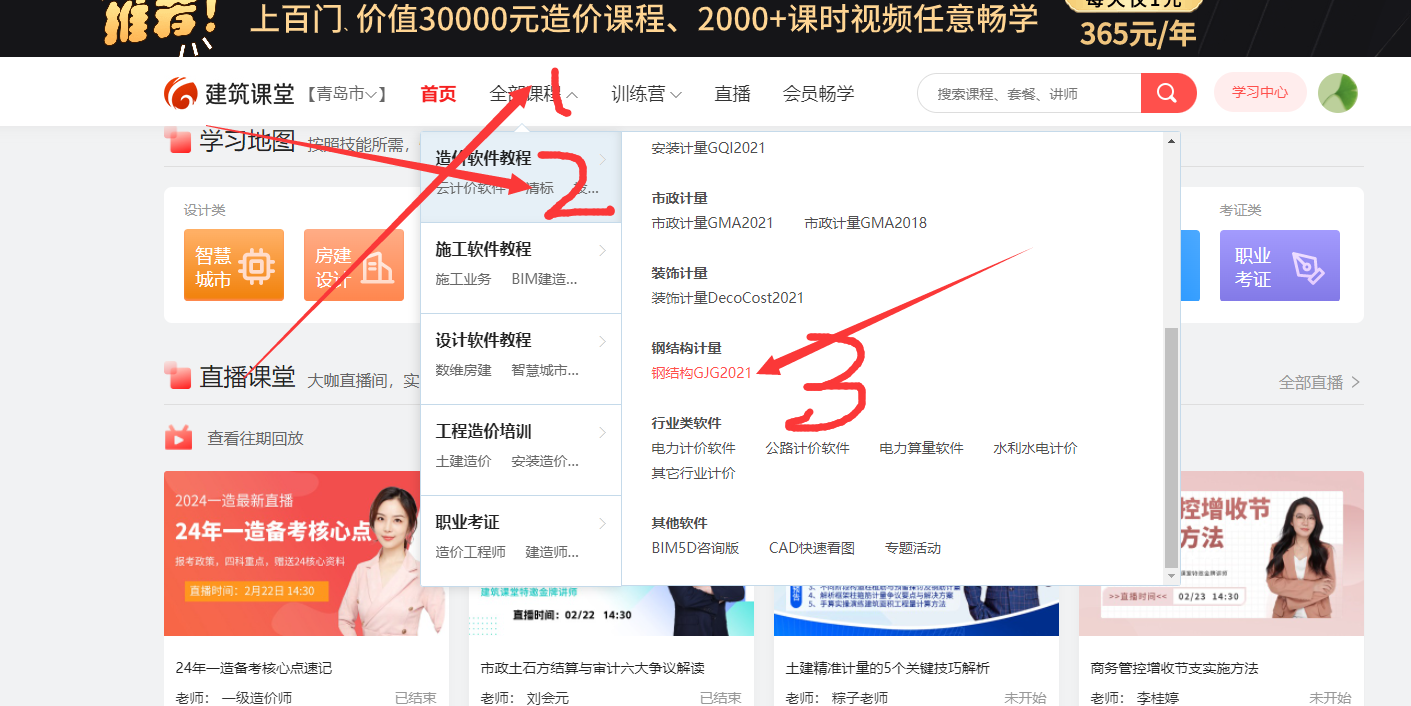Open 会员畅学 navigation item
Screen dimensions: 1411x706
click(x=818, y=94)
